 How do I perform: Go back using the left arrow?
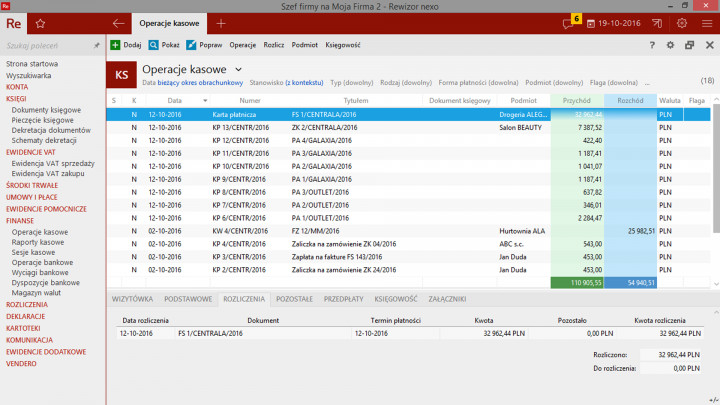click(118, 22)
